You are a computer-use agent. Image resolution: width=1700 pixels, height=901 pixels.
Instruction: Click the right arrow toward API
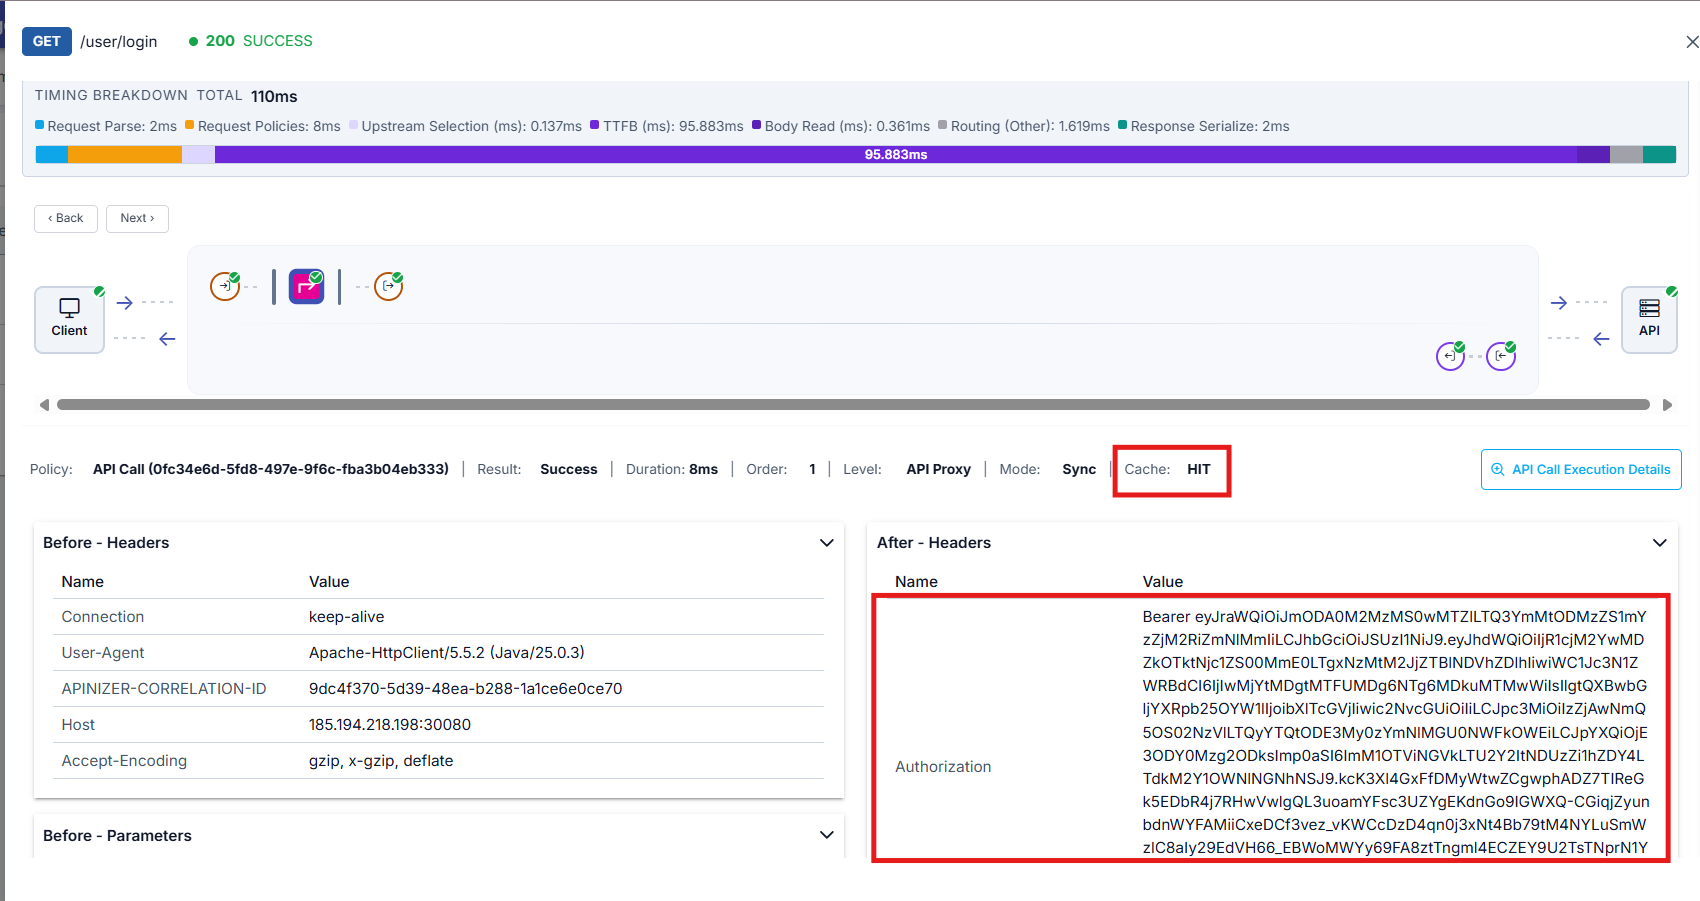click(x=1559, y=302)
